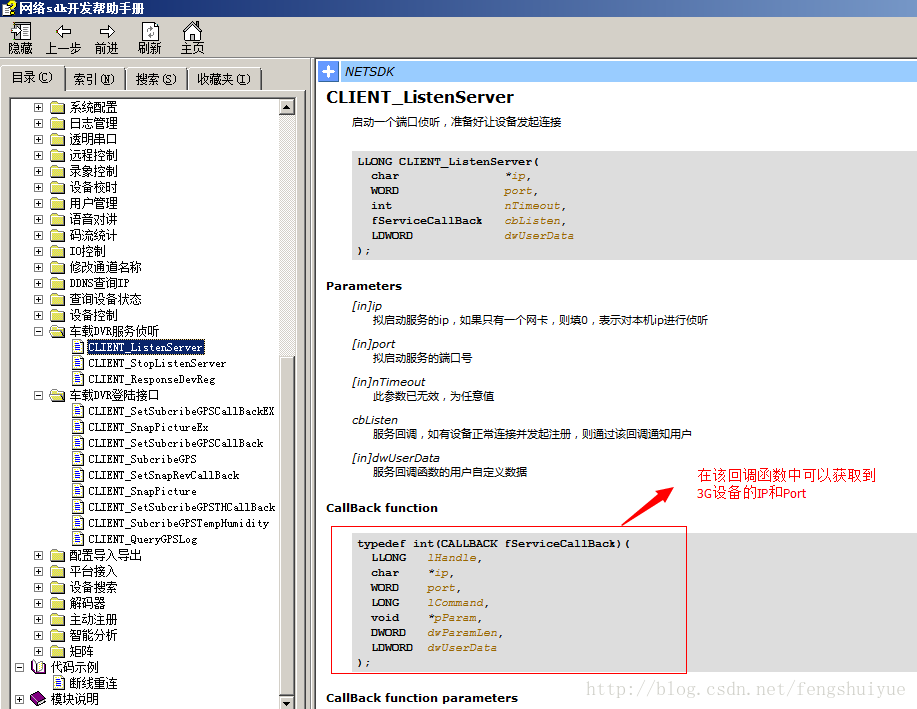Click the 平台接入 folder icon
917x709 pixels.
[57, 571]
